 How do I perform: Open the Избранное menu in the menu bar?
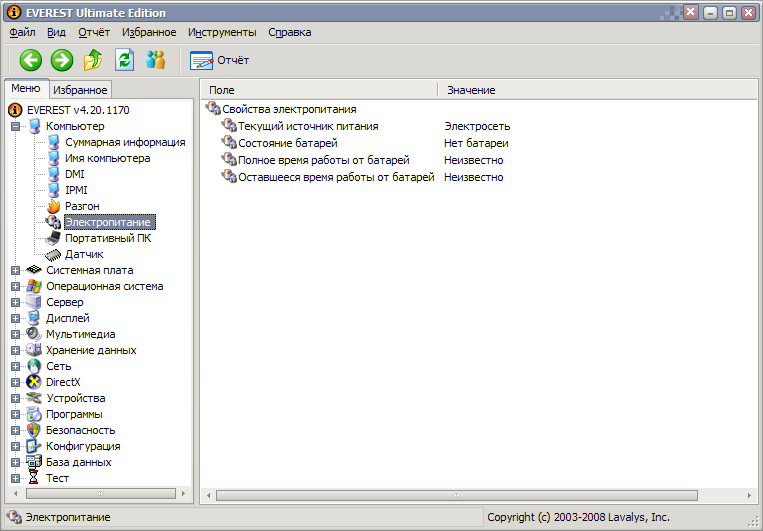point(149,32)
